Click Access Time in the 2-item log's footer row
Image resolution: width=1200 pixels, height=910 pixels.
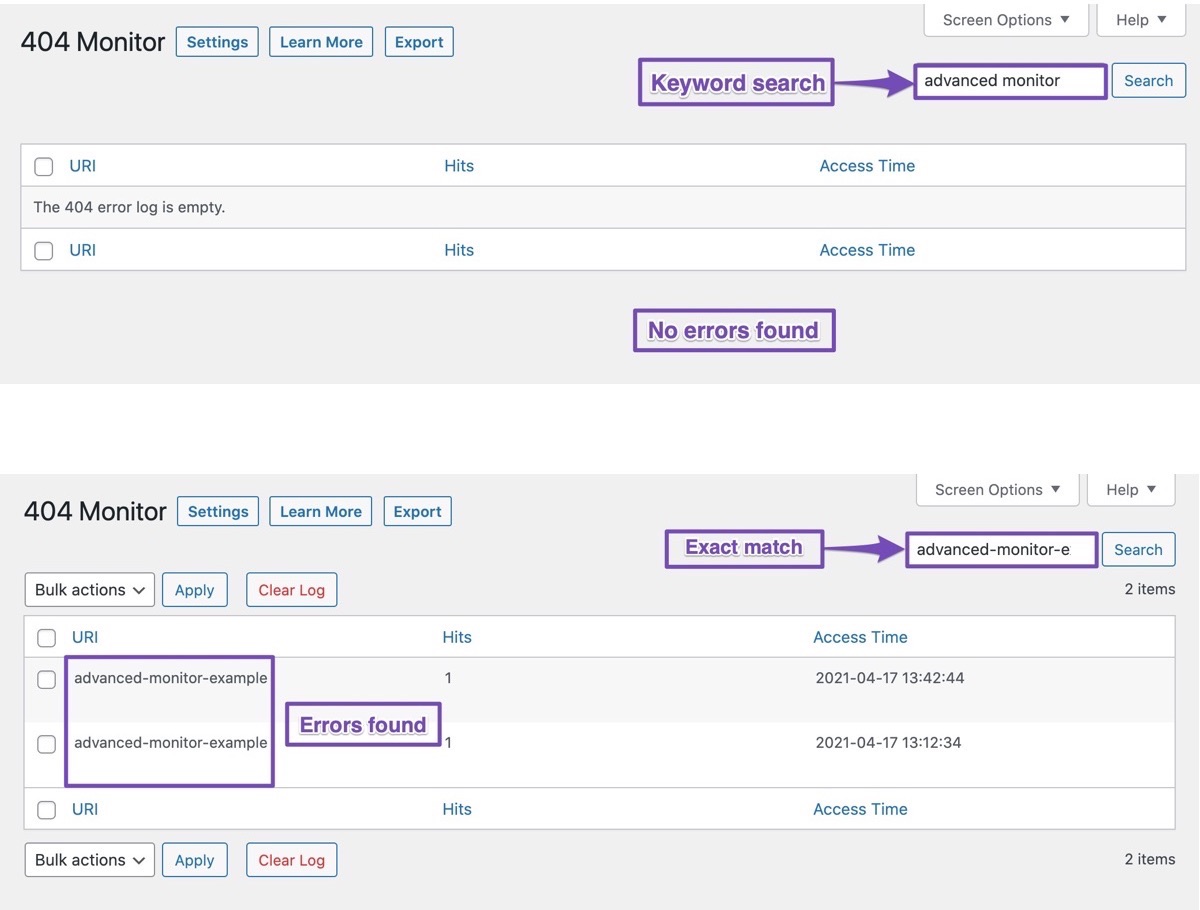click(860, 809)
